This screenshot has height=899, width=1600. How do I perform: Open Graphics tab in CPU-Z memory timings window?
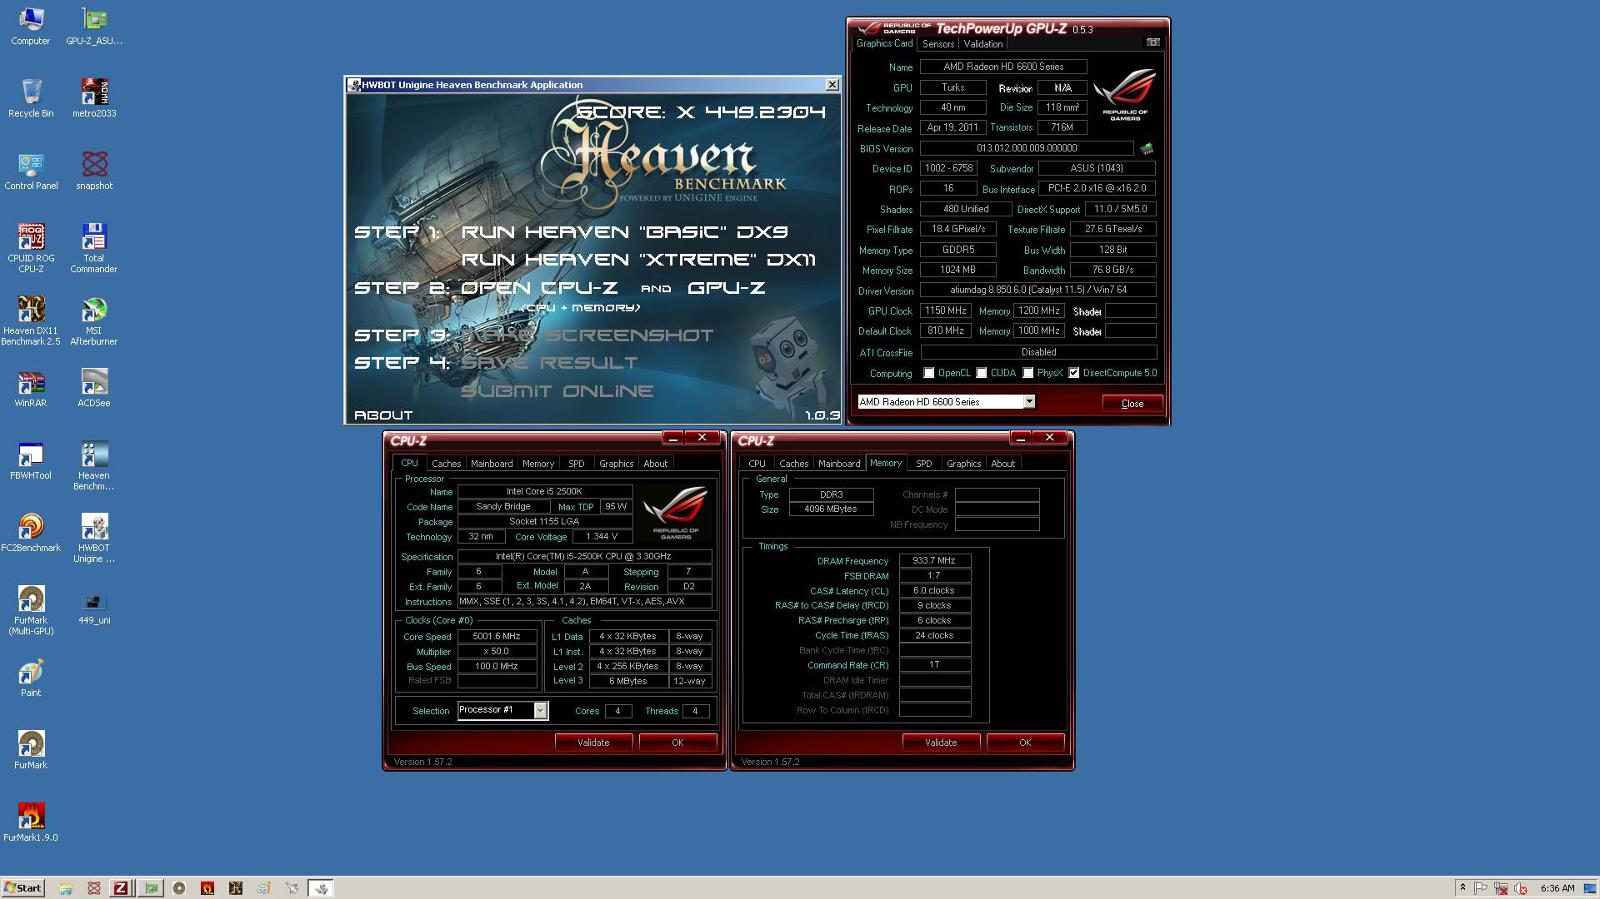click(964, 463)
